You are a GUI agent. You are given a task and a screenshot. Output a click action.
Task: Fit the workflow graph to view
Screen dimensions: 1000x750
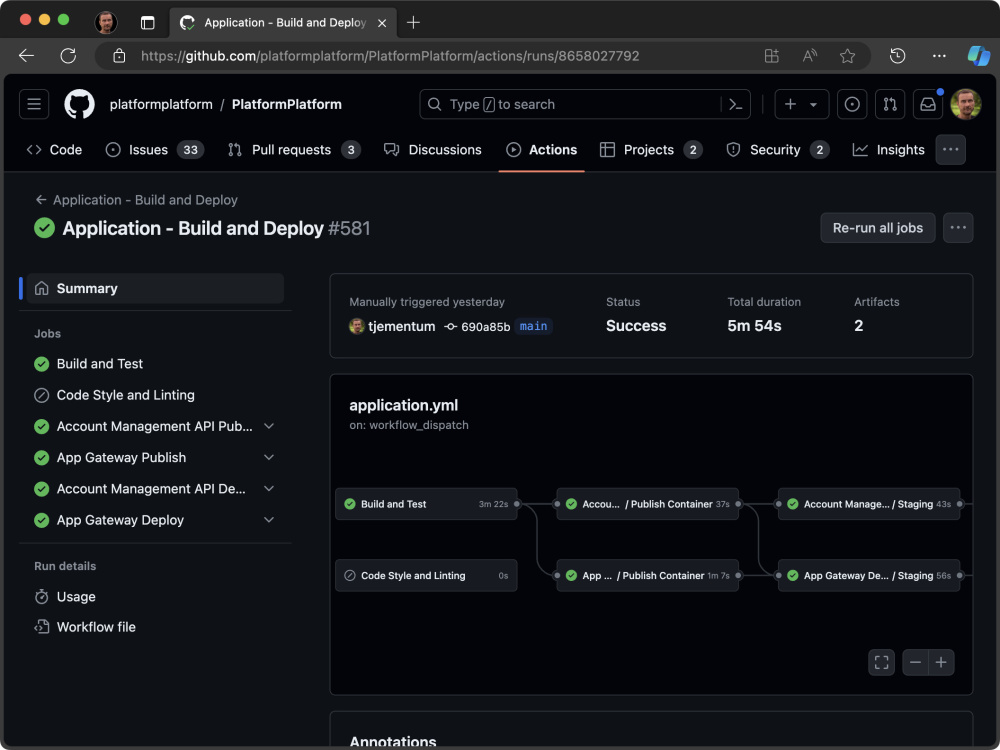(881, 662)
